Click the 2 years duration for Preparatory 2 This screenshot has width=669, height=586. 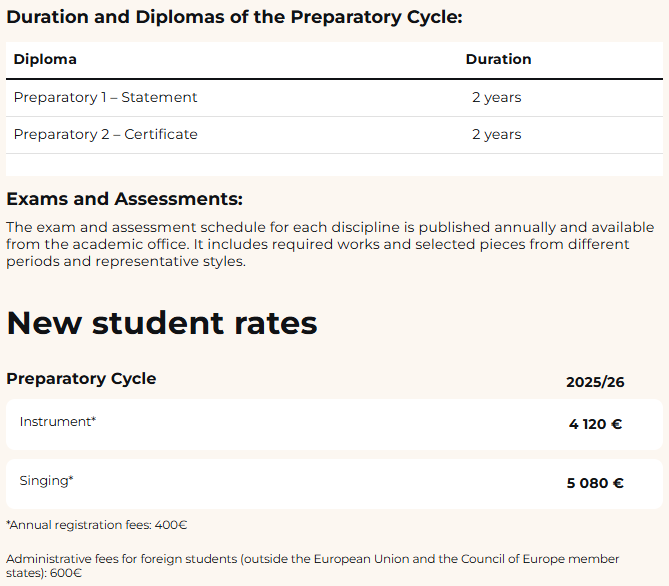pos(496,134)
